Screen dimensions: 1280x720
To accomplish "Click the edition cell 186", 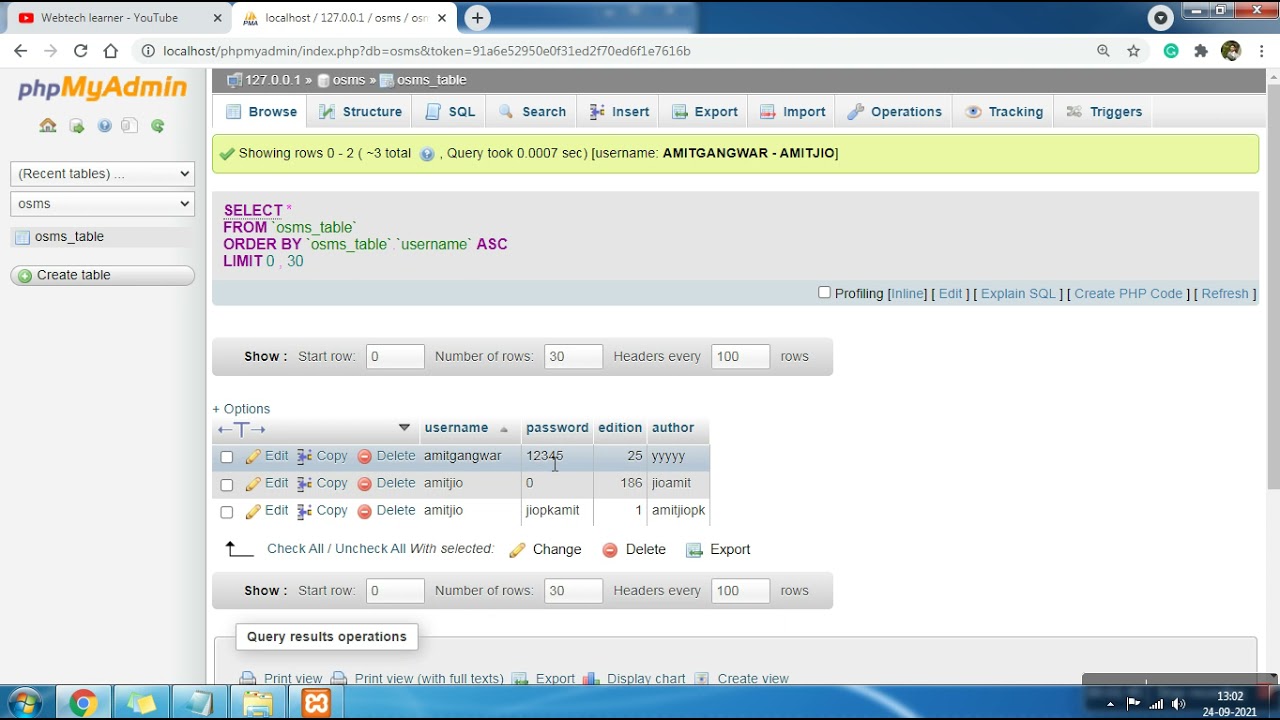I will (x=620, y=483).
